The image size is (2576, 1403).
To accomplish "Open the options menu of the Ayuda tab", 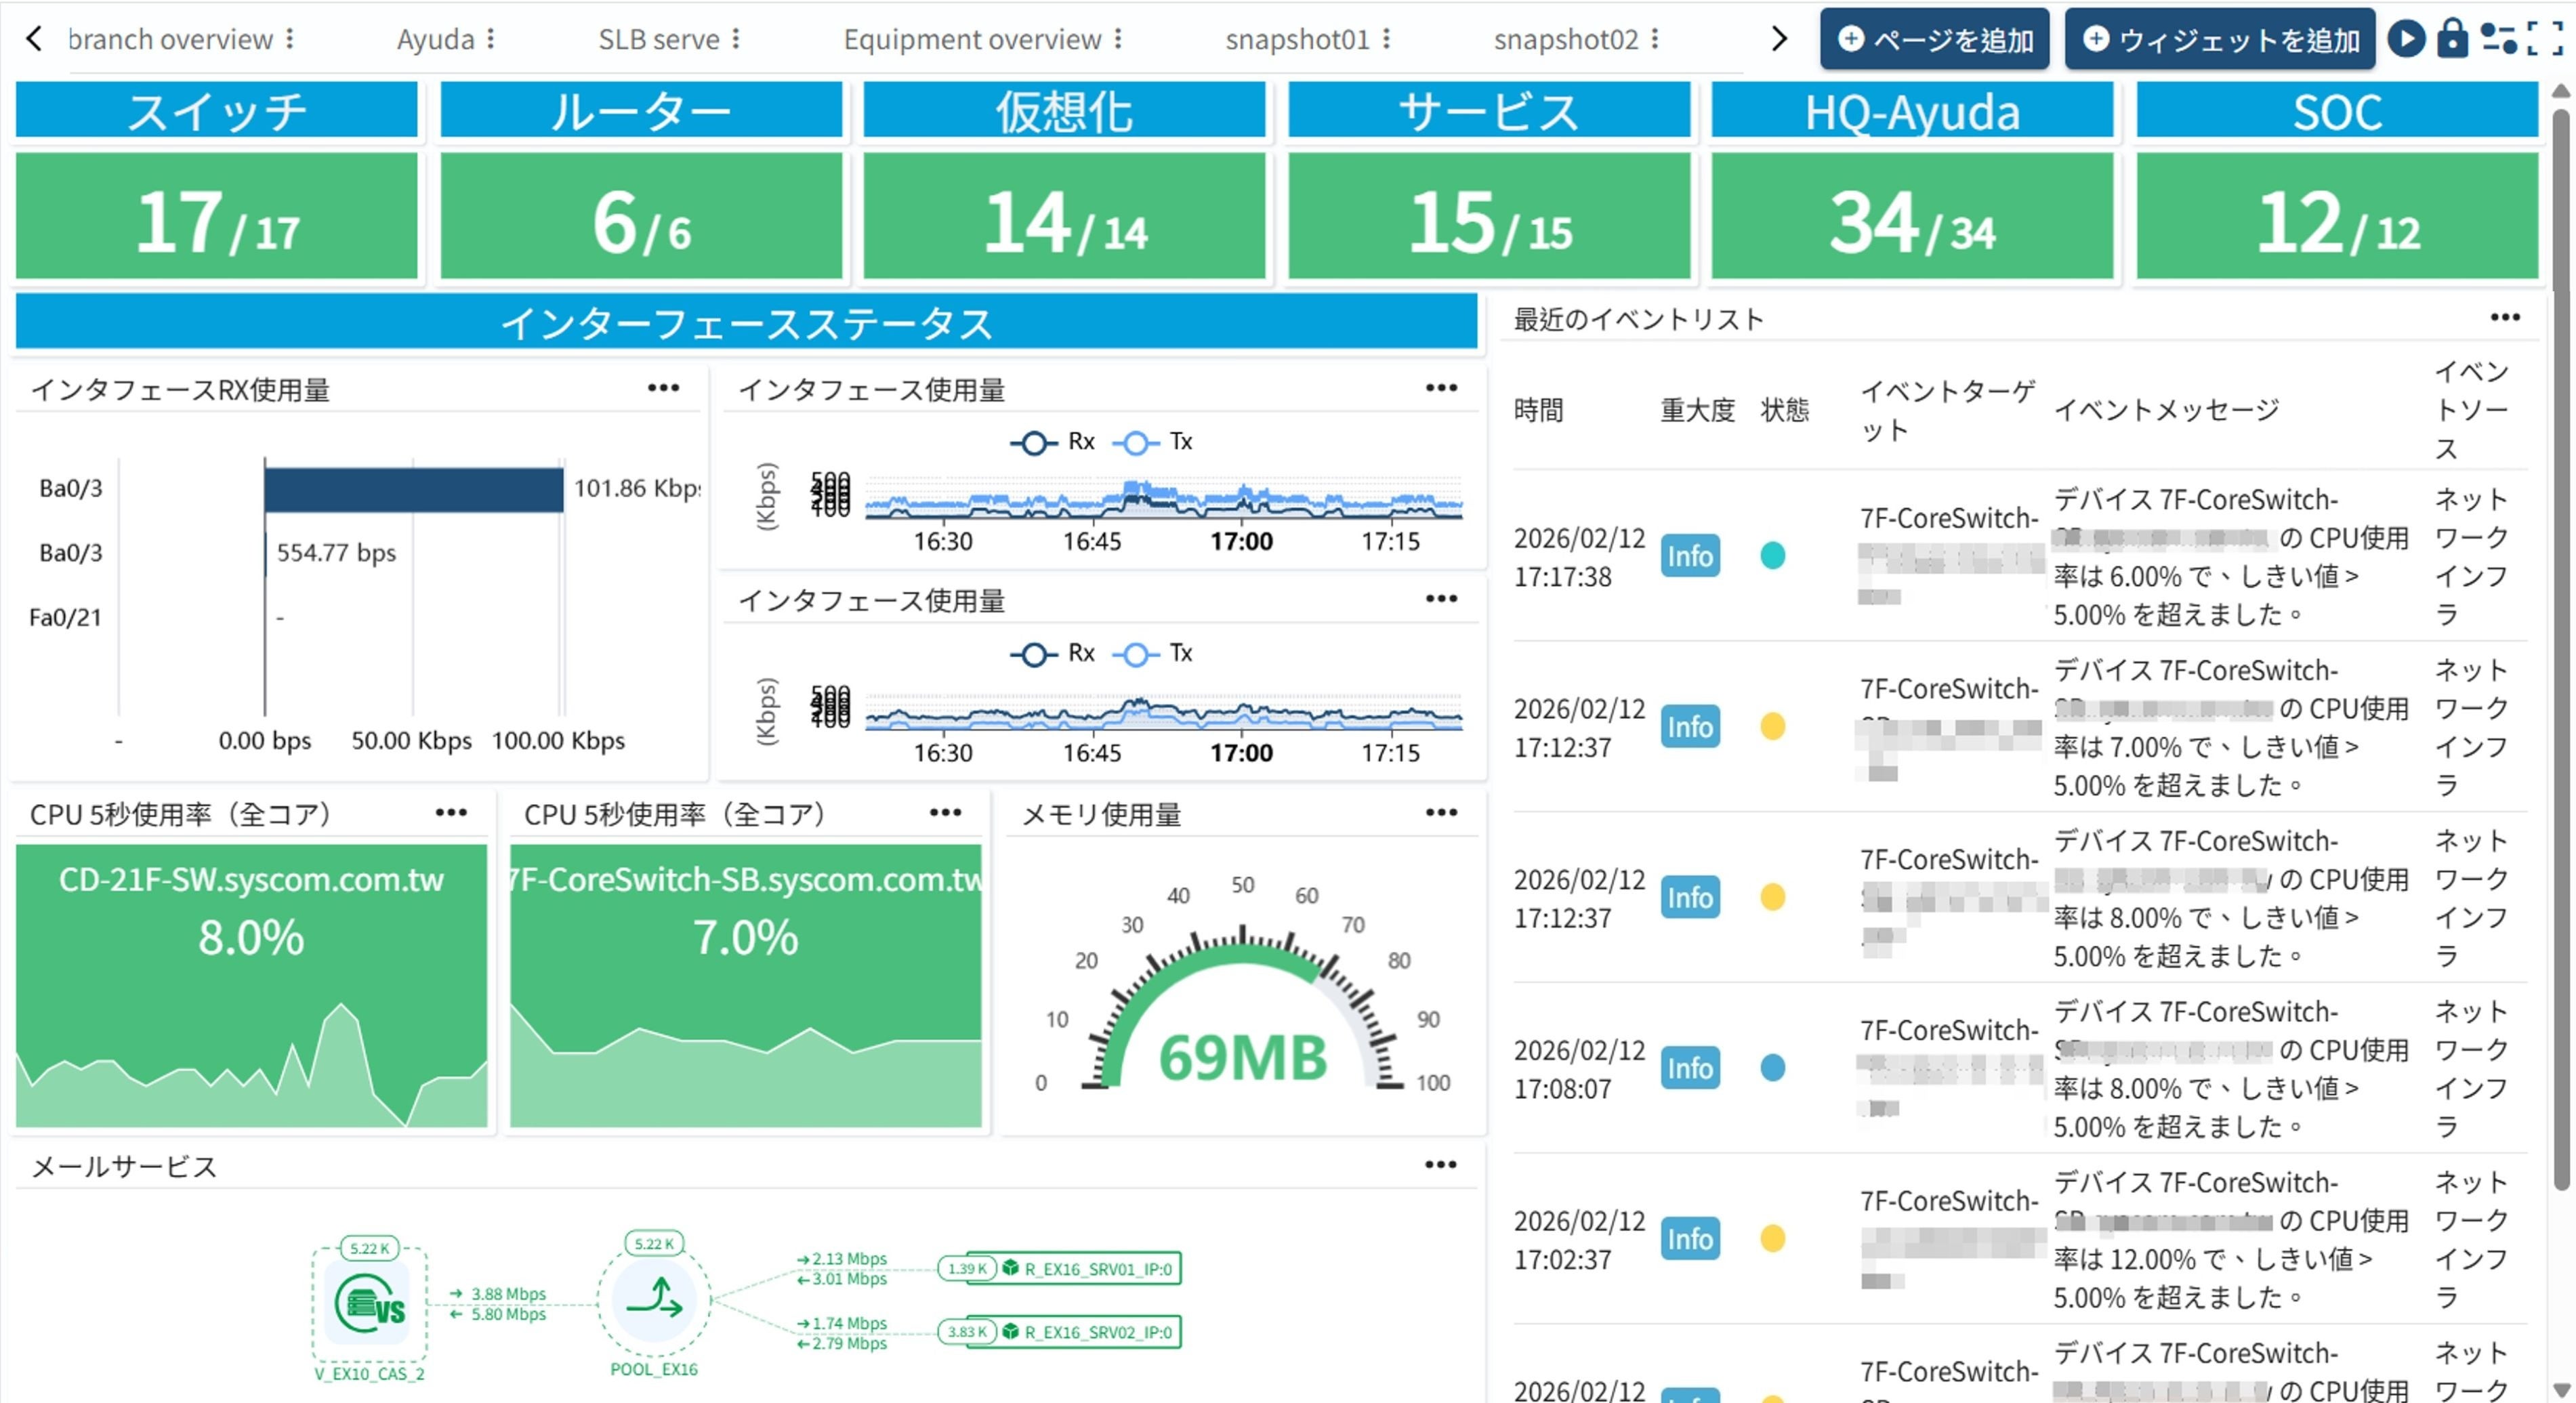I will click(x=491, y=39).
